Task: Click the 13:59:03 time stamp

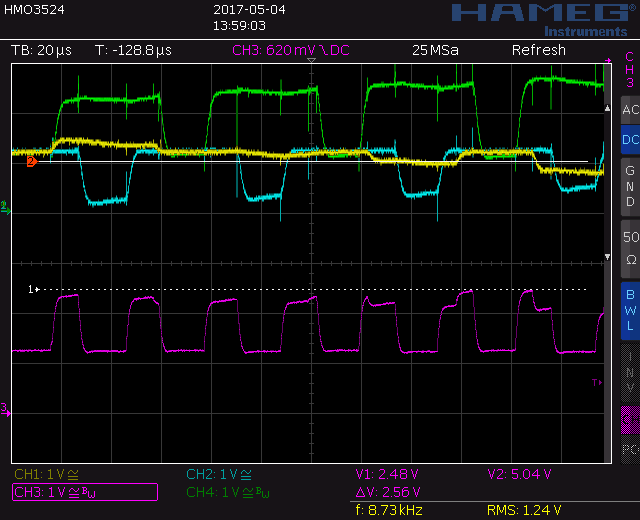Action: click(239, 26)
